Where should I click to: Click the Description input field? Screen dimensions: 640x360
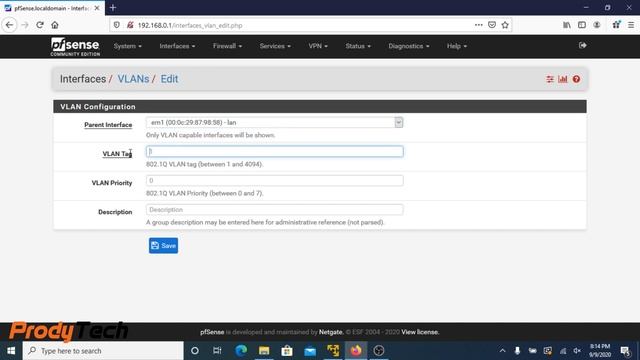(x=275, y=209)
